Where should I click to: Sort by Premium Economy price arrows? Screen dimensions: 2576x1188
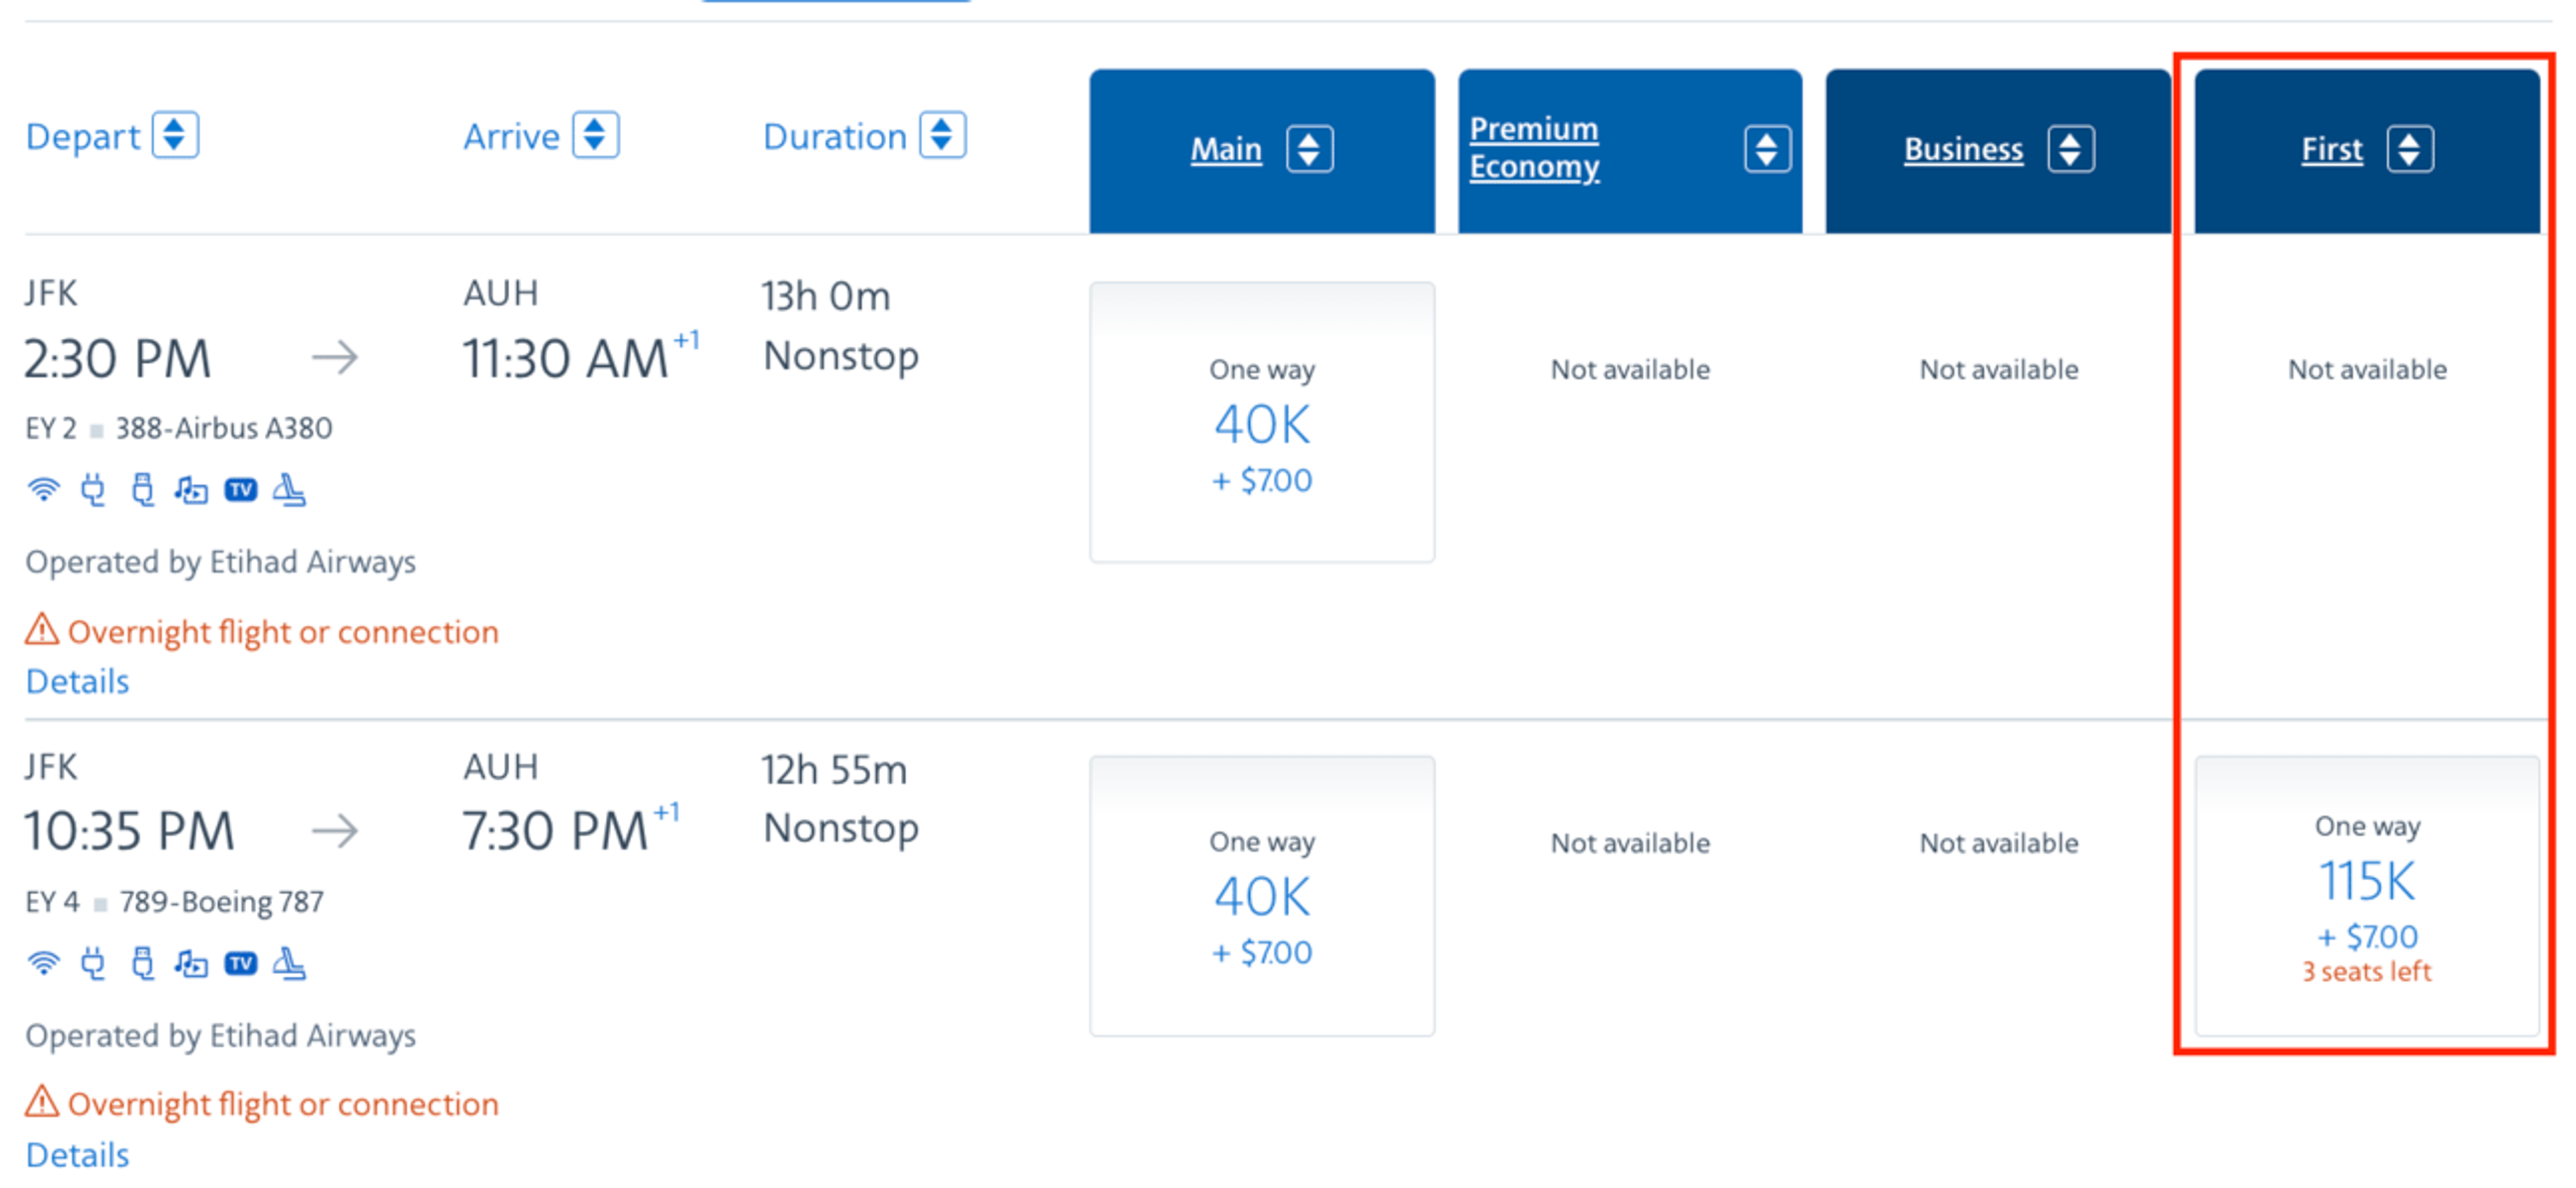click(1767, 149)
